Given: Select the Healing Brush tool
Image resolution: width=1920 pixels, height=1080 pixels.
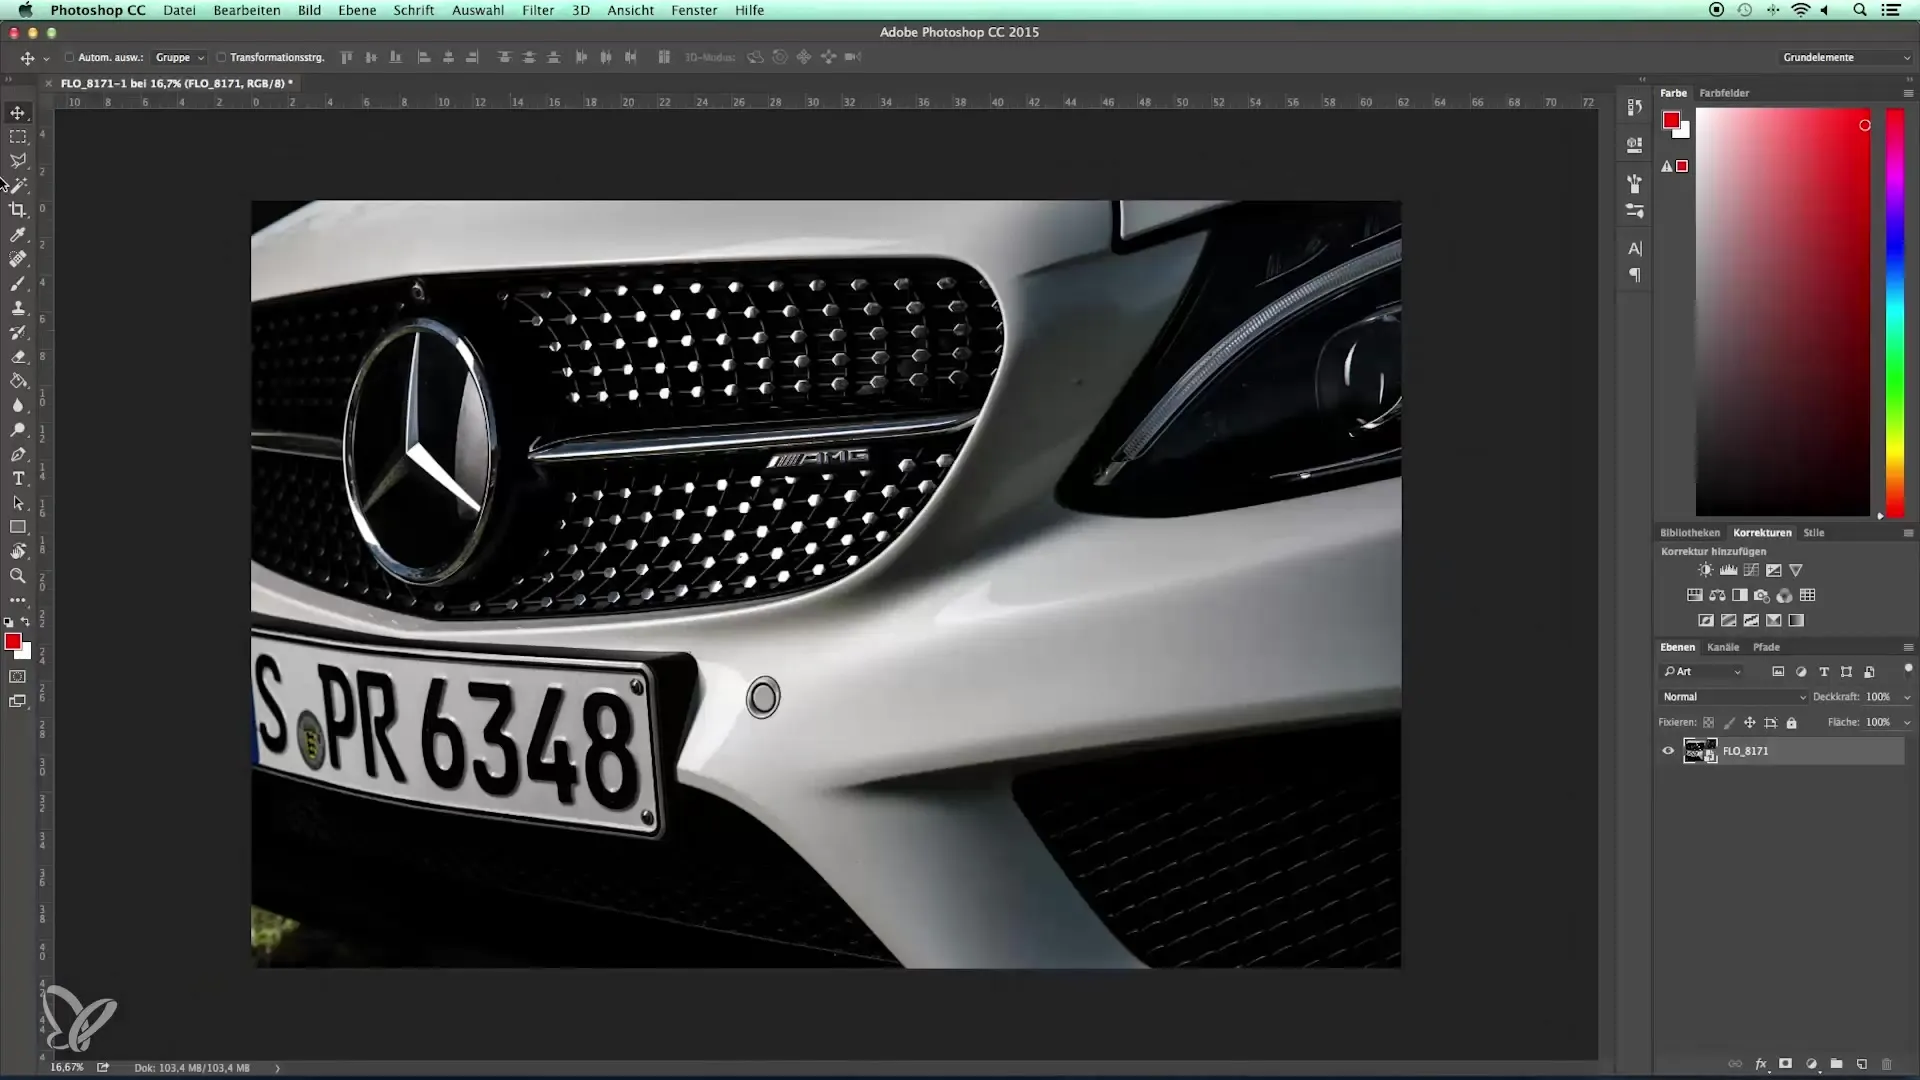Looking at the screenshot, I should (18, 259).
